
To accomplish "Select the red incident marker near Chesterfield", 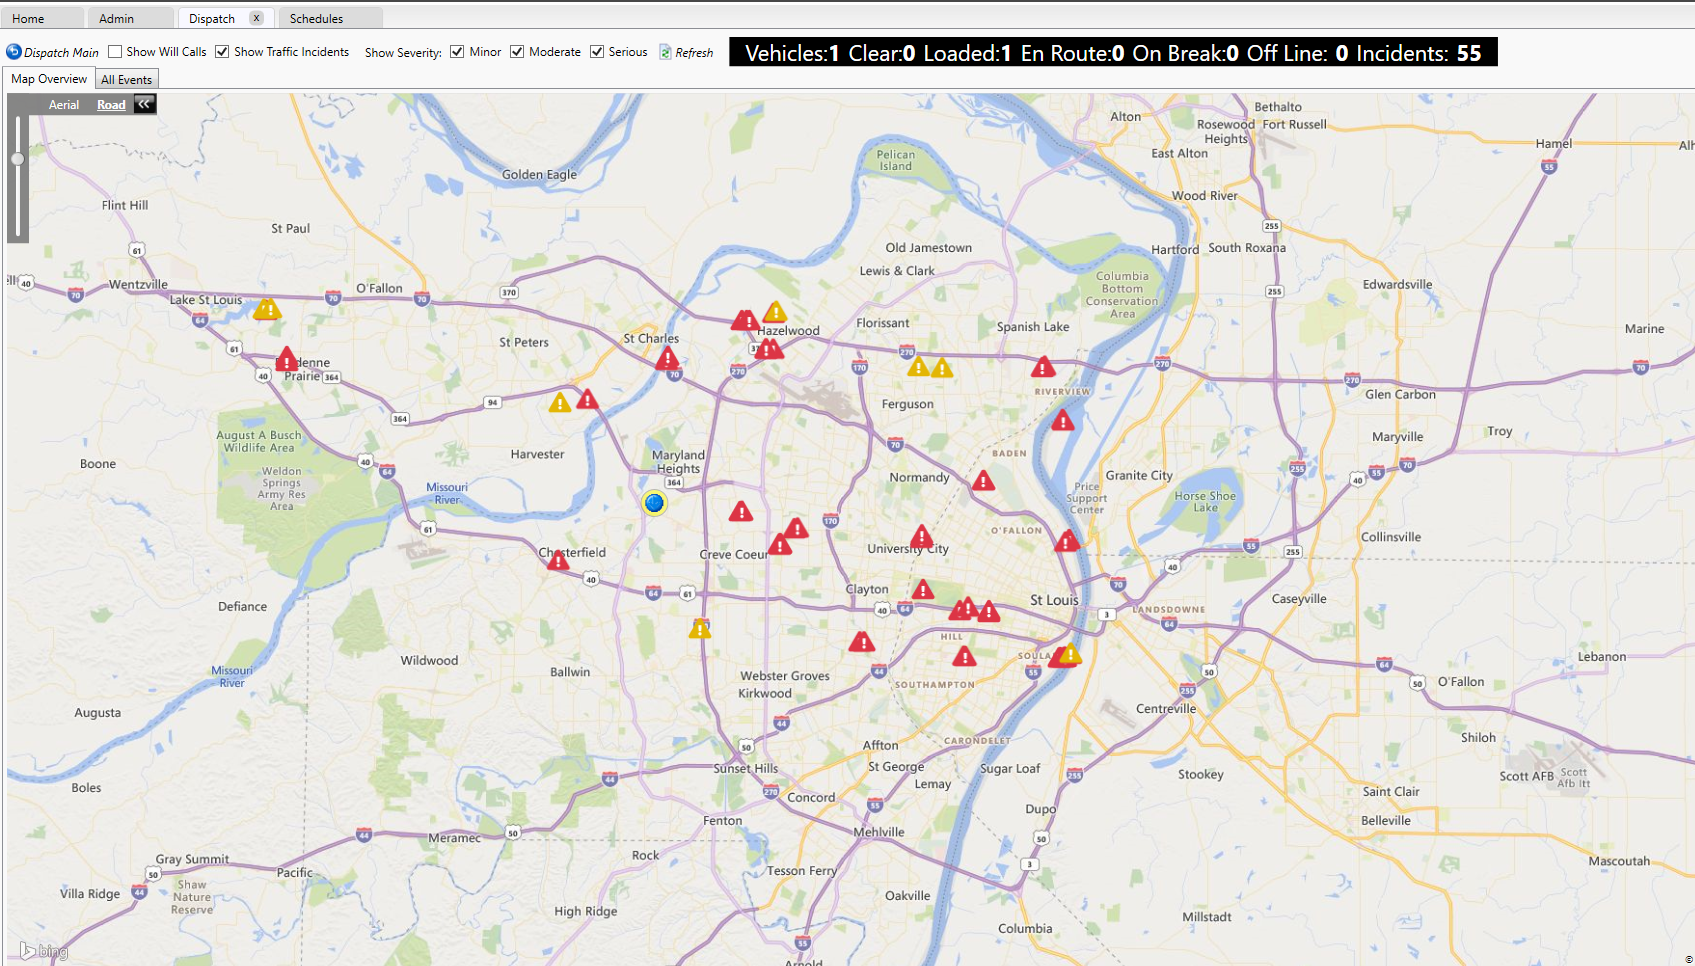I will (x=558, y=562).
